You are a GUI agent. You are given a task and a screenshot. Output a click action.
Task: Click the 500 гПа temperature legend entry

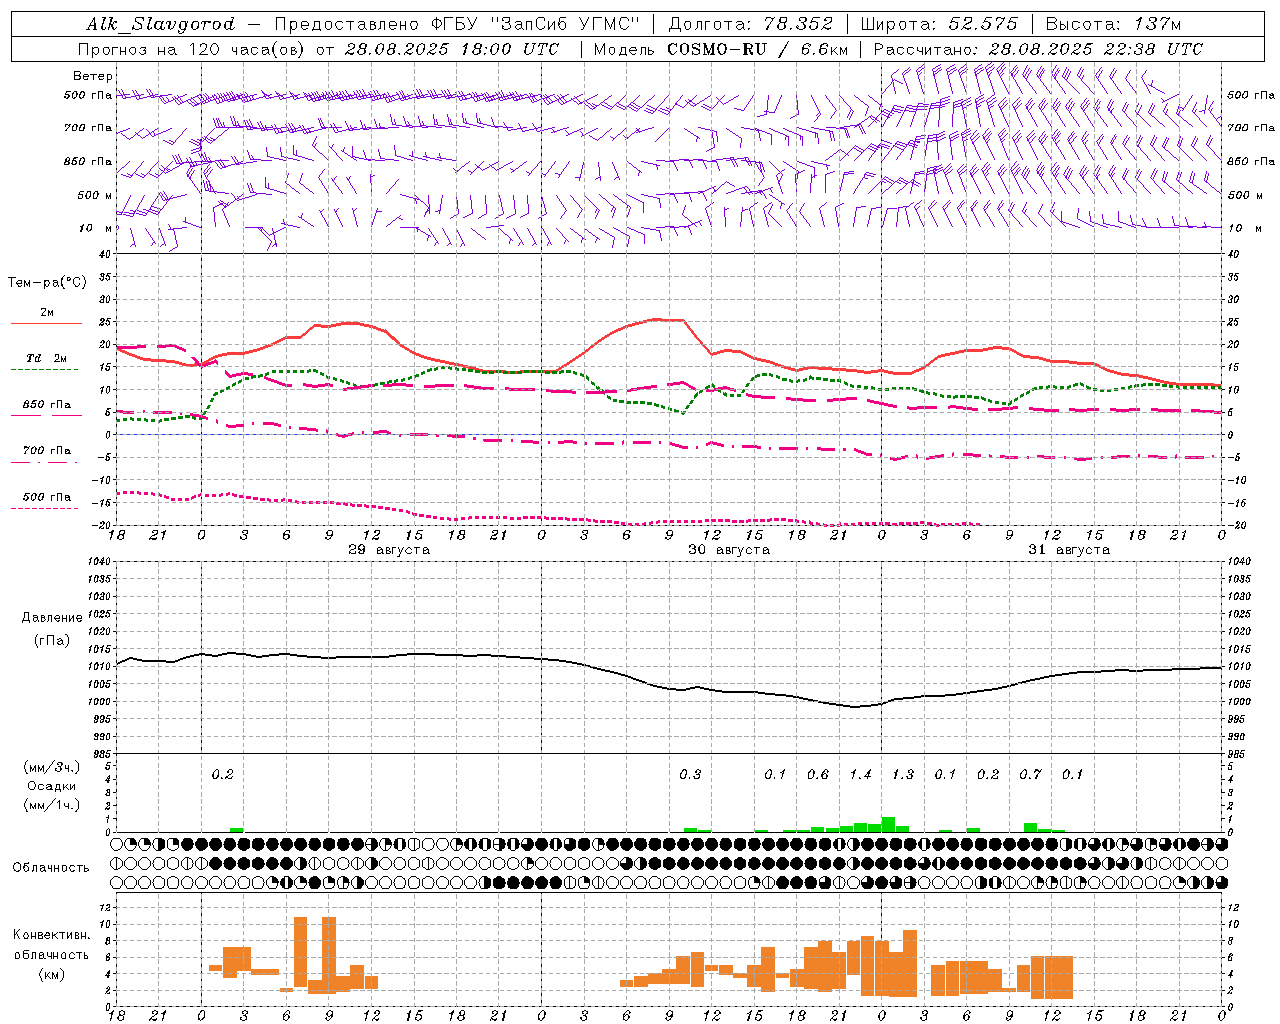(x=47, y=497)
